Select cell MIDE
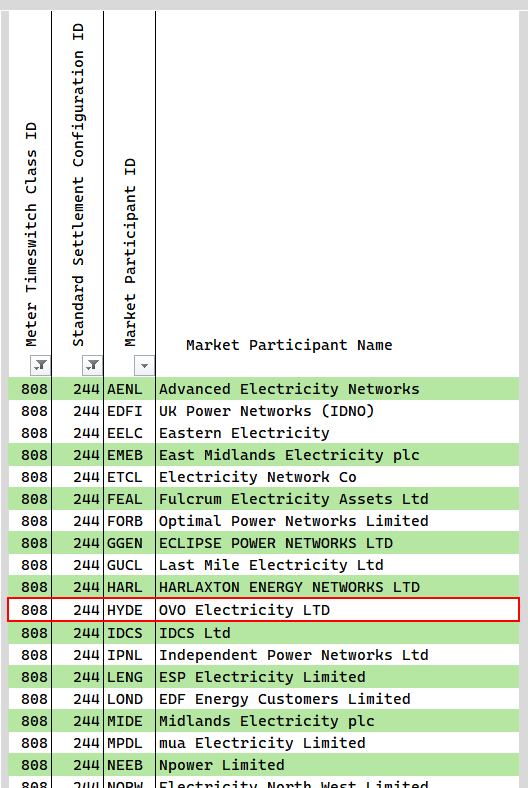The image size is (528, 788). click(x=129, y=721)
